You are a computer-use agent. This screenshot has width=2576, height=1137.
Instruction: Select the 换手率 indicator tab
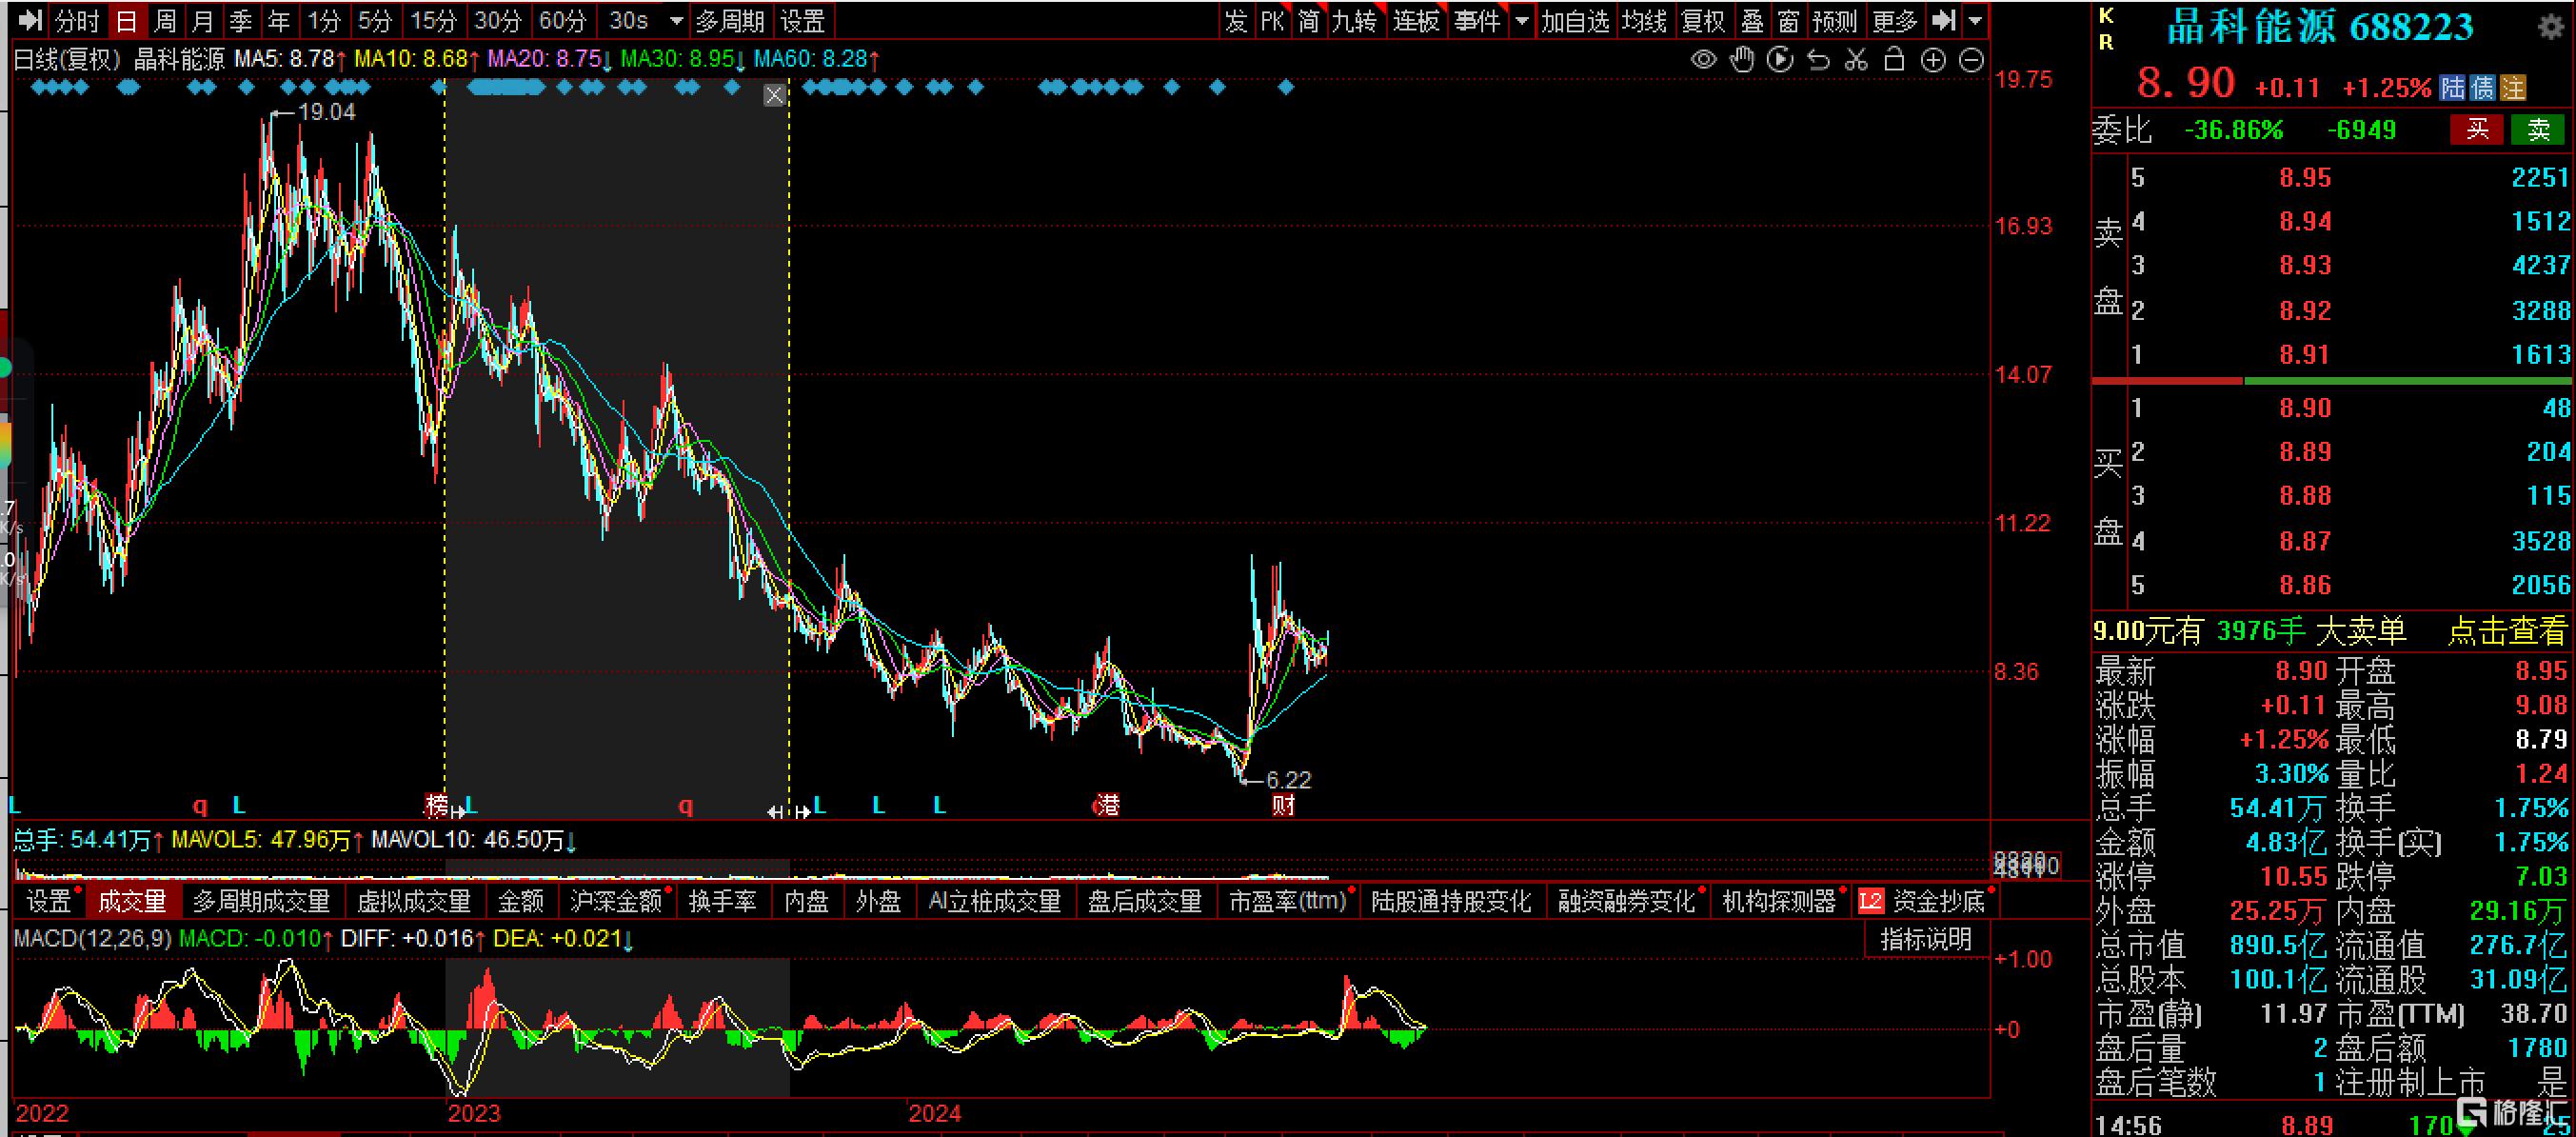coord(722,901)
